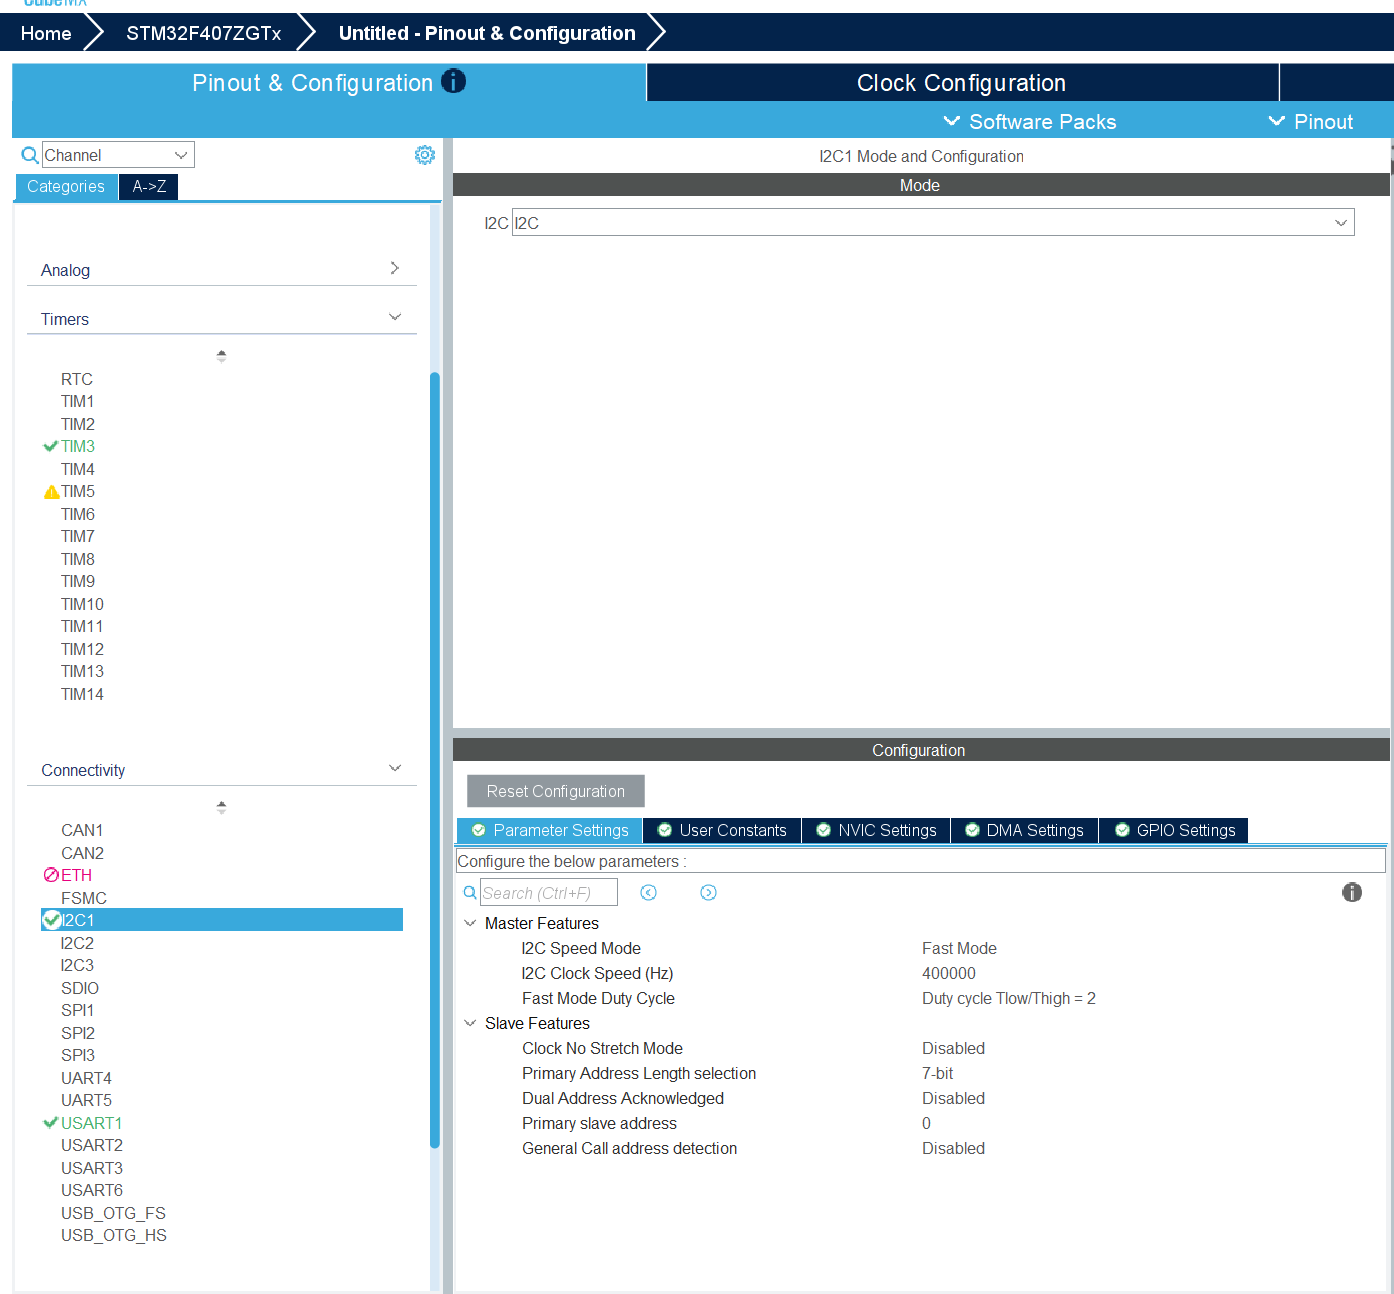Image resolution: width=1394 pixels, height=1294 pixels.
Task: Click the Timers list sort arrows
Action: [221, 356]
